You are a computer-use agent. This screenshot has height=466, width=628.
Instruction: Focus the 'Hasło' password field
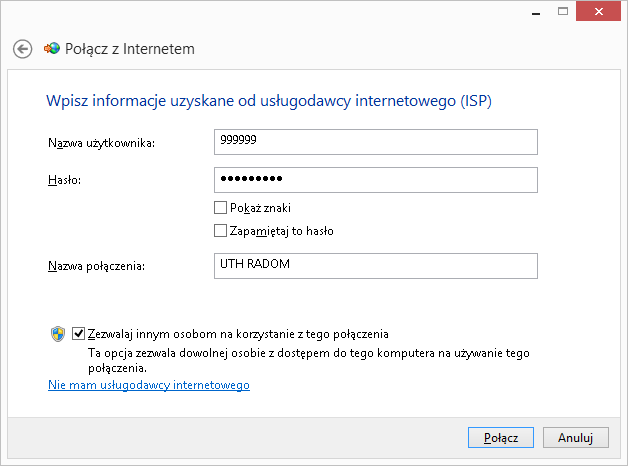(376, 179)
